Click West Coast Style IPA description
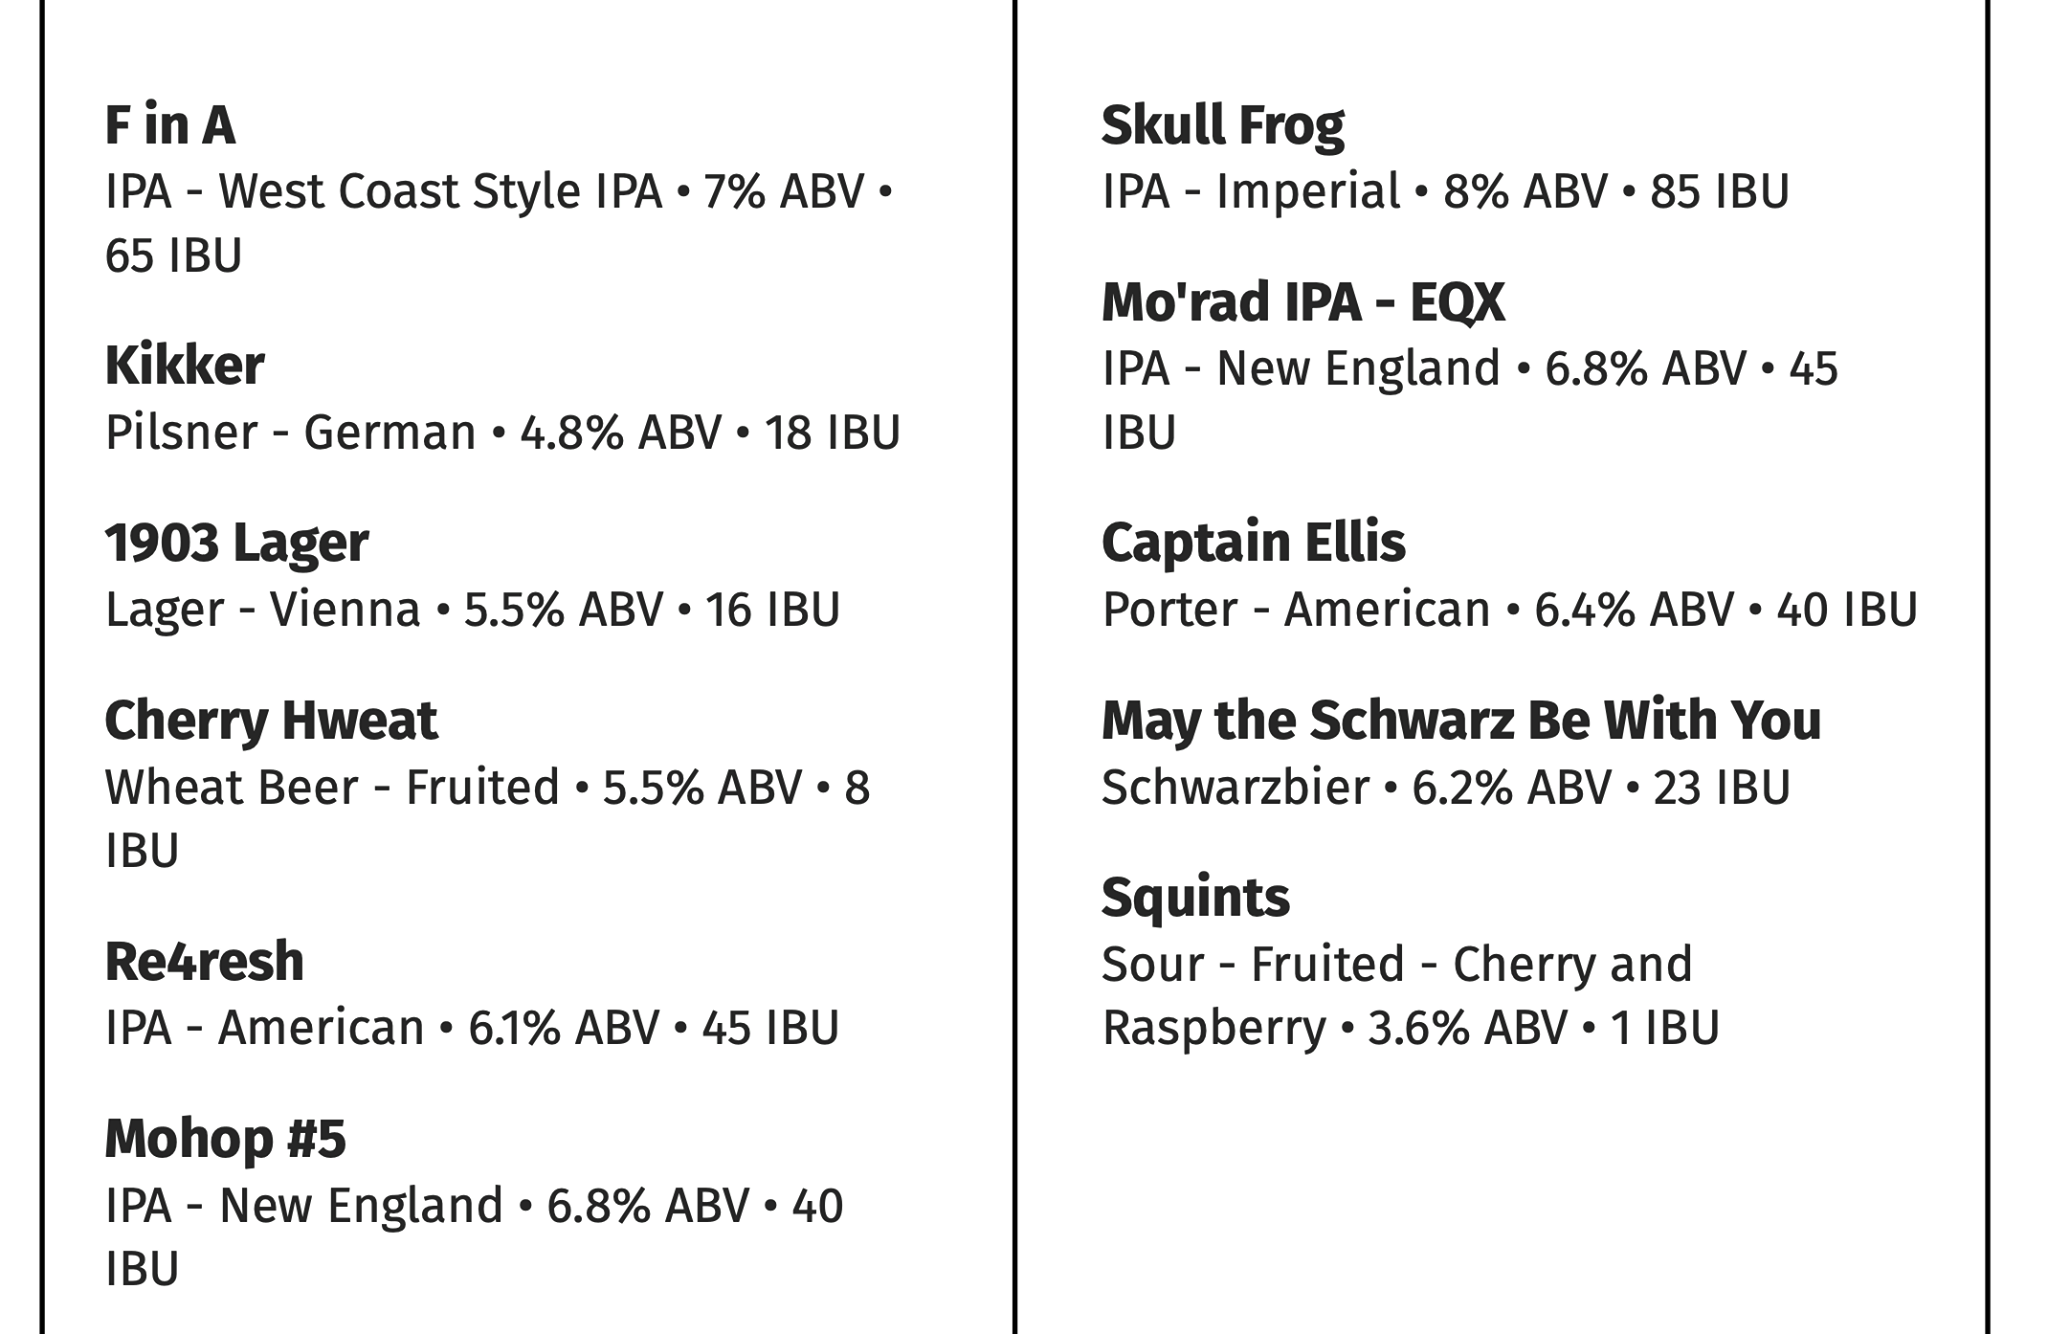Image resolution: width=2048 pixels, height=1334 pixels. tap(499, 223)
